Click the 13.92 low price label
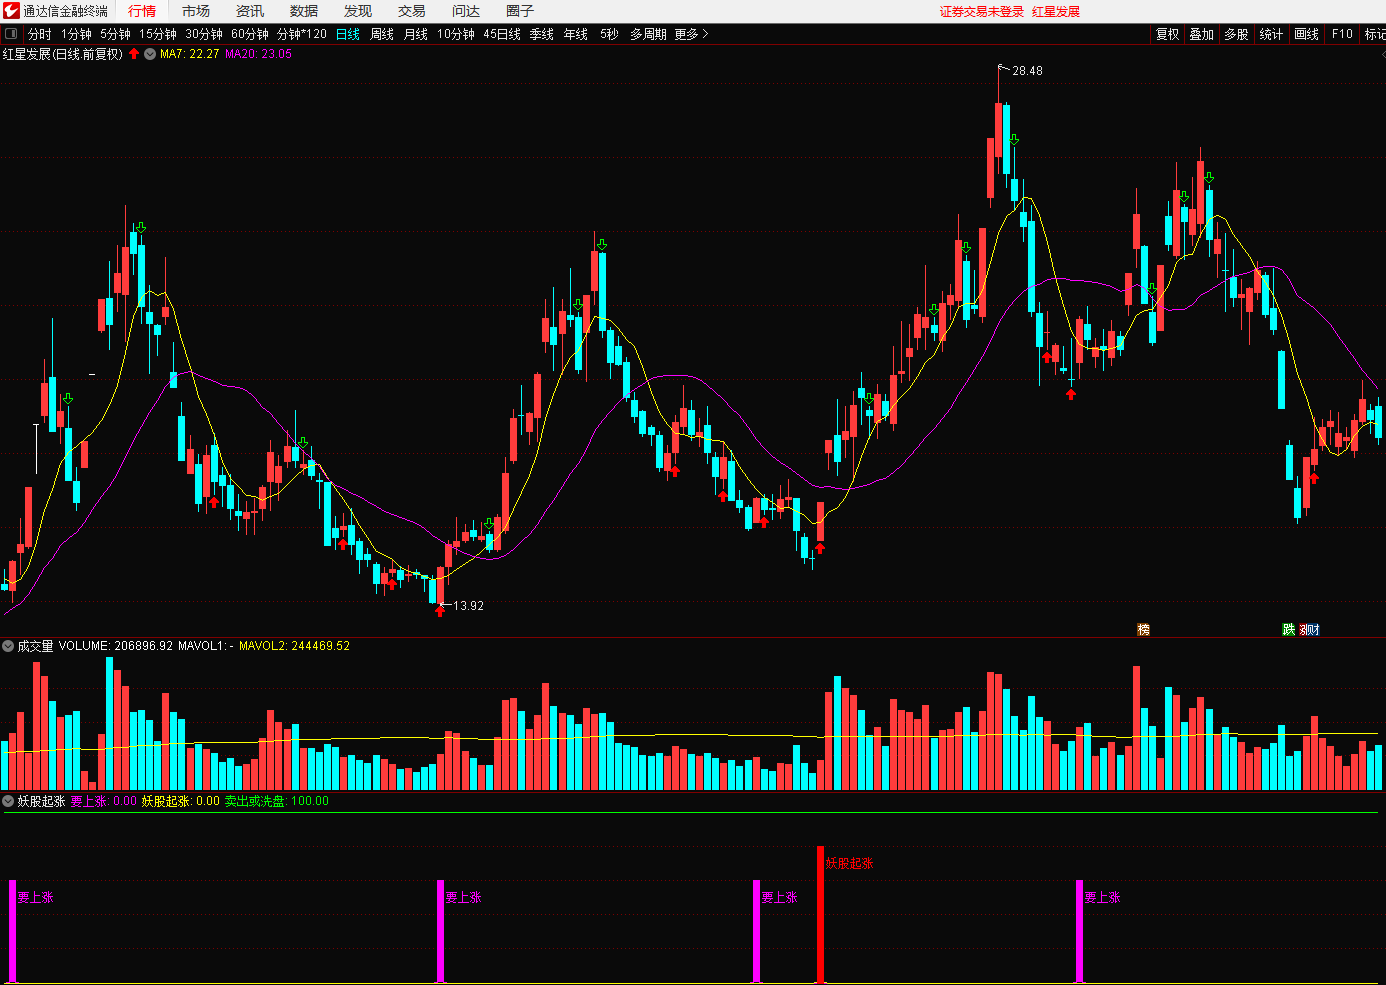The height and width of the screenshot is (985, 1386). coord(468,606)
